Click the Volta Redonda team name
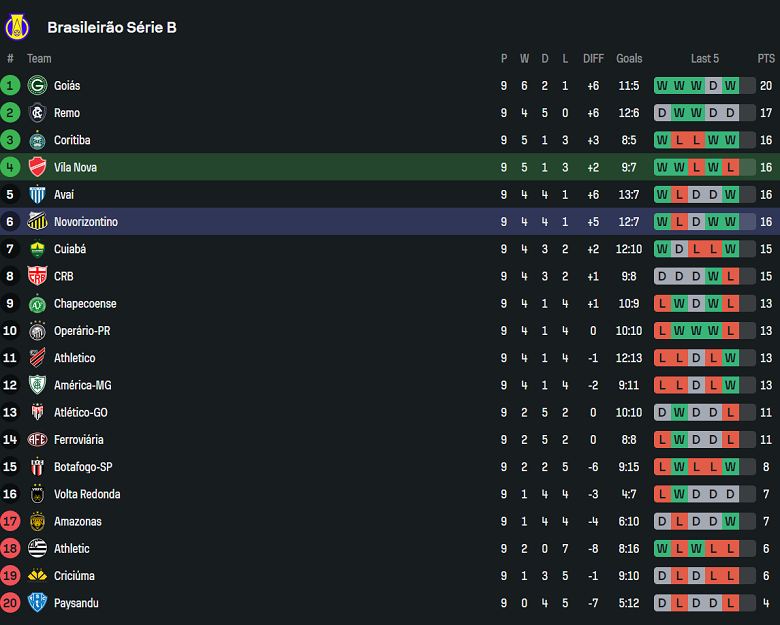 87,494
